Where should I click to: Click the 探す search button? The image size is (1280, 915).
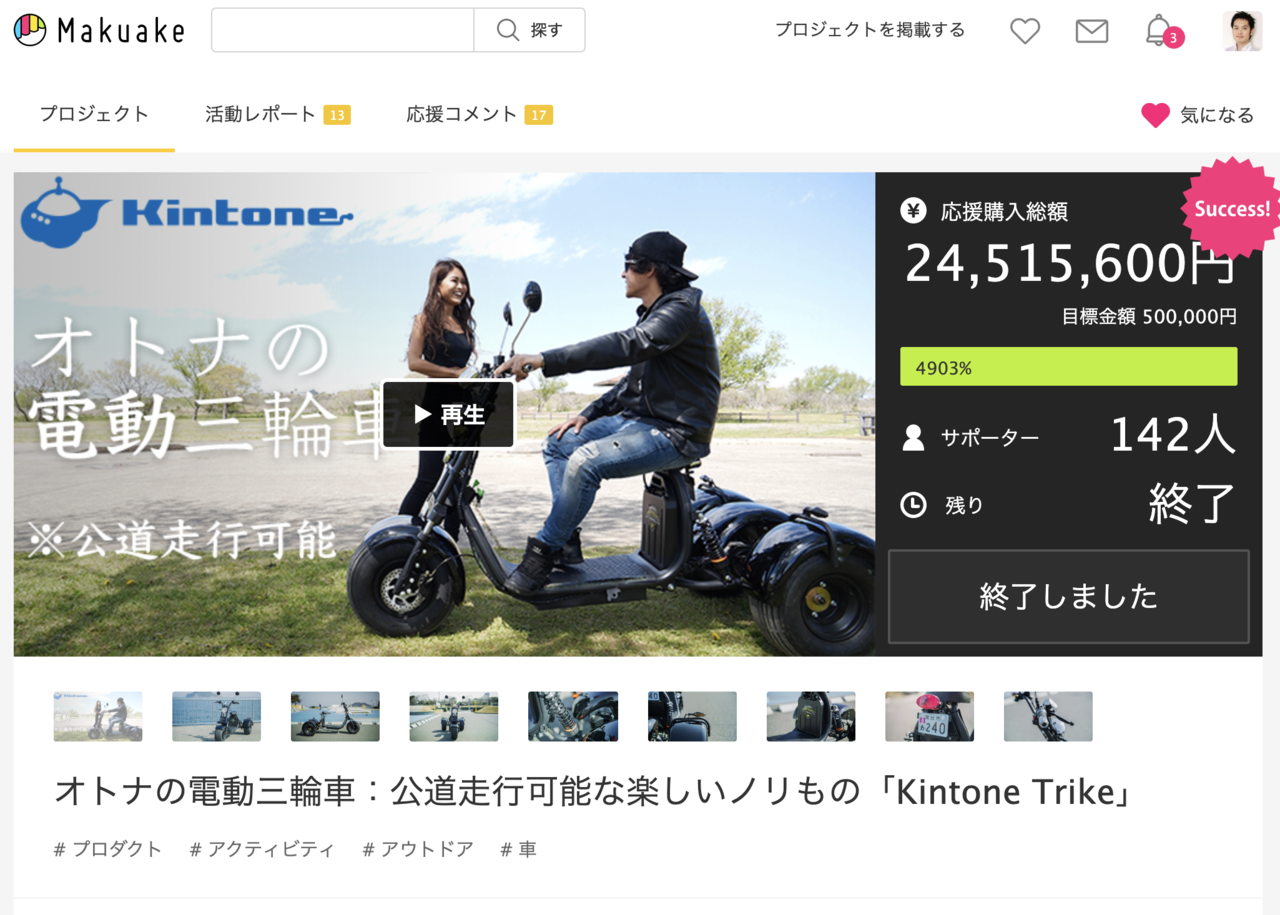530,30
